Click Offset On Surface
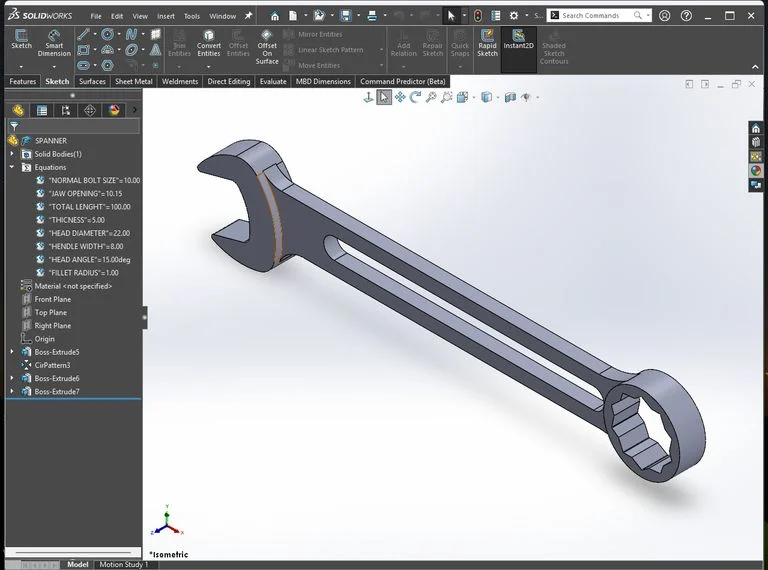768x570 pixels. point(267,47)
